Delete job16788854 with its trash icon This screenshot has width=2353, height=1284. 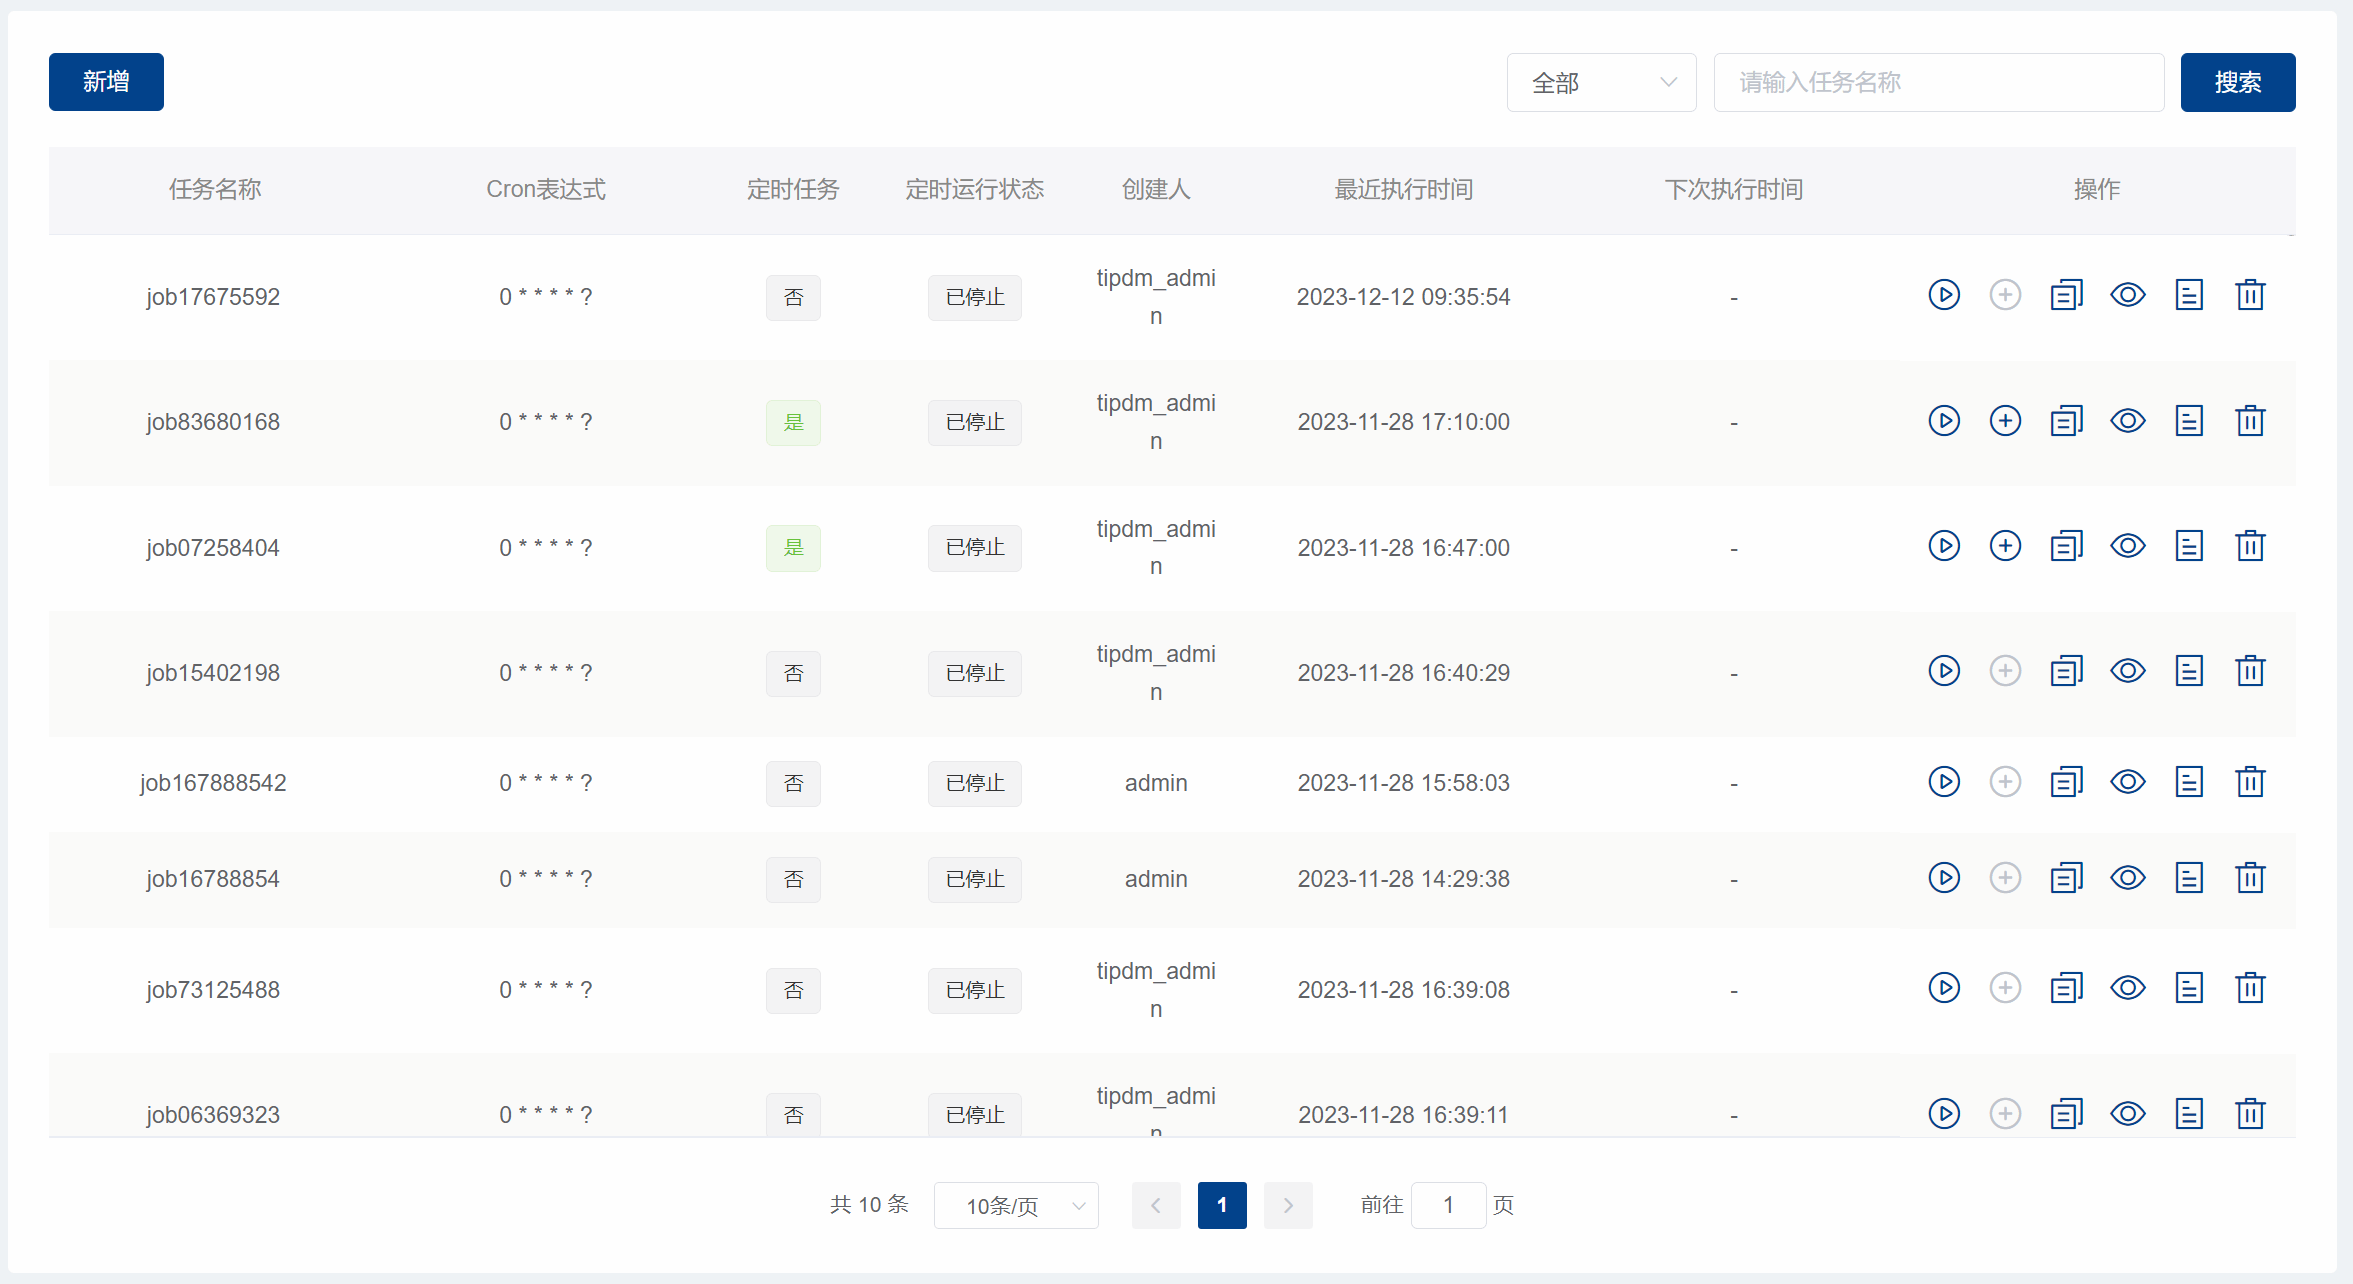point(2249,878)
